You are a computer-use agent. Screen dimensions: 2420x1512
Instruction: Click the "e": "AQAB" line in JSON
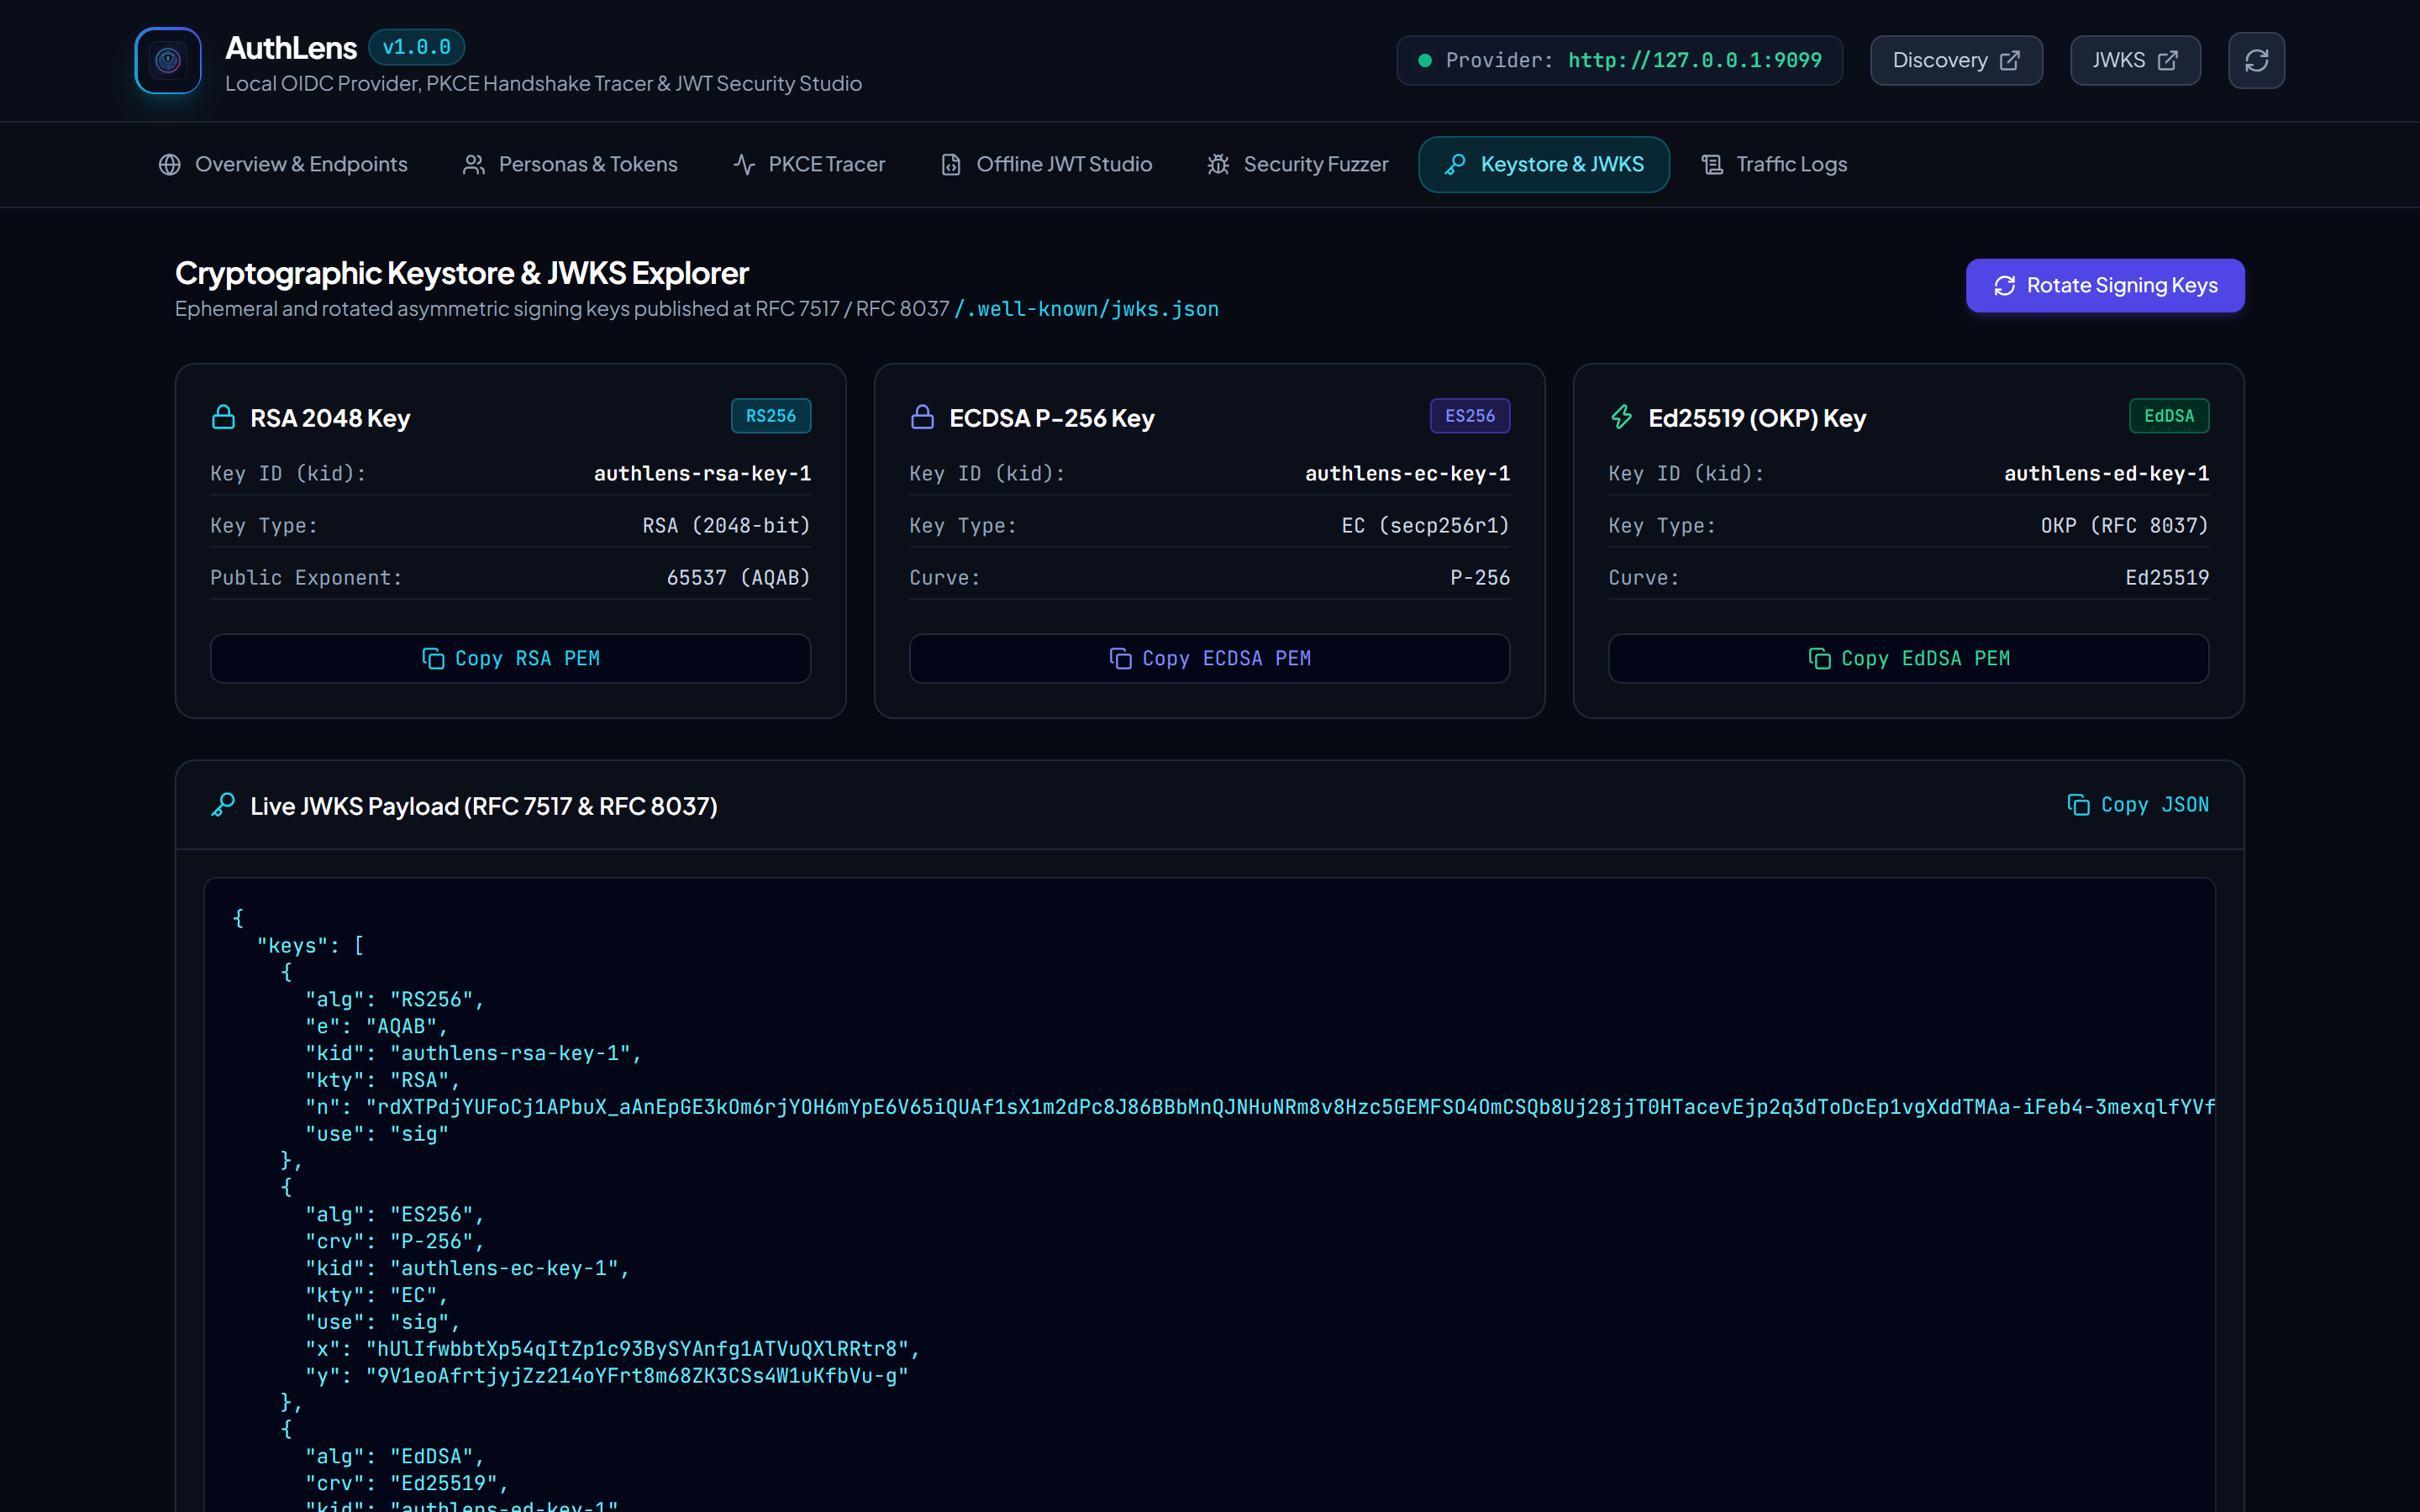pos(376,1026)
